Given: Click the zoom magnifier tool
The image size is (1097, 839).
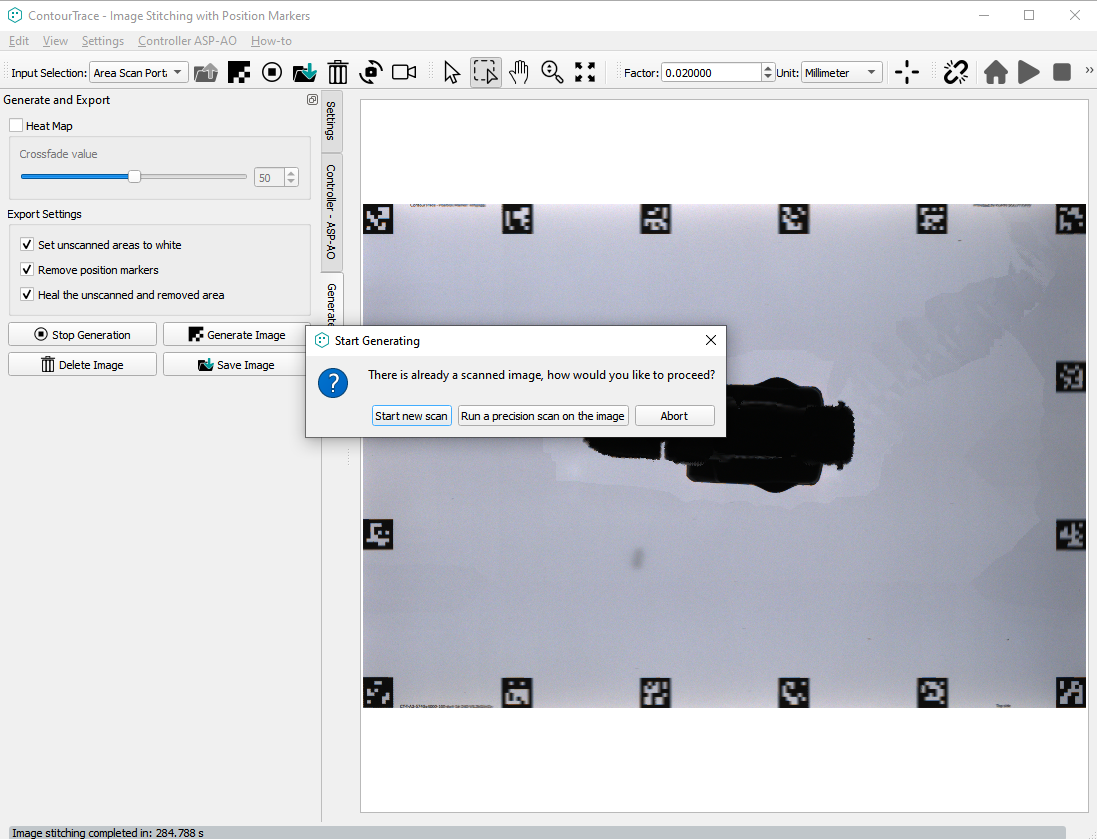Looking at the screenshot, I should [x=552, y=72].
